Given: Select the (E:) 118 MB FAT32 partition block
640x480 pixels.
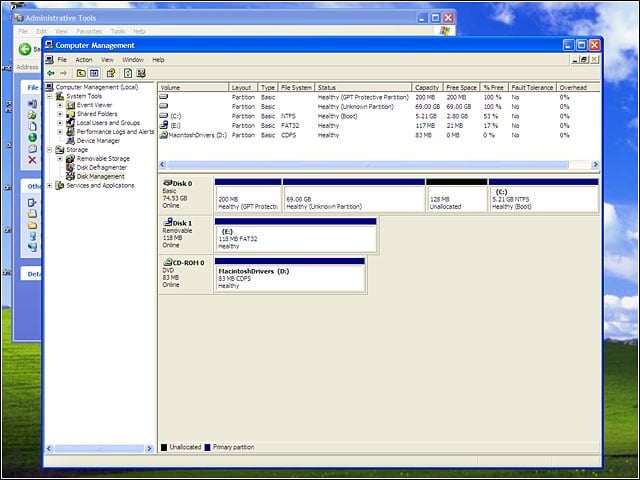Looking at the screenshot, I should pos(296,235).
